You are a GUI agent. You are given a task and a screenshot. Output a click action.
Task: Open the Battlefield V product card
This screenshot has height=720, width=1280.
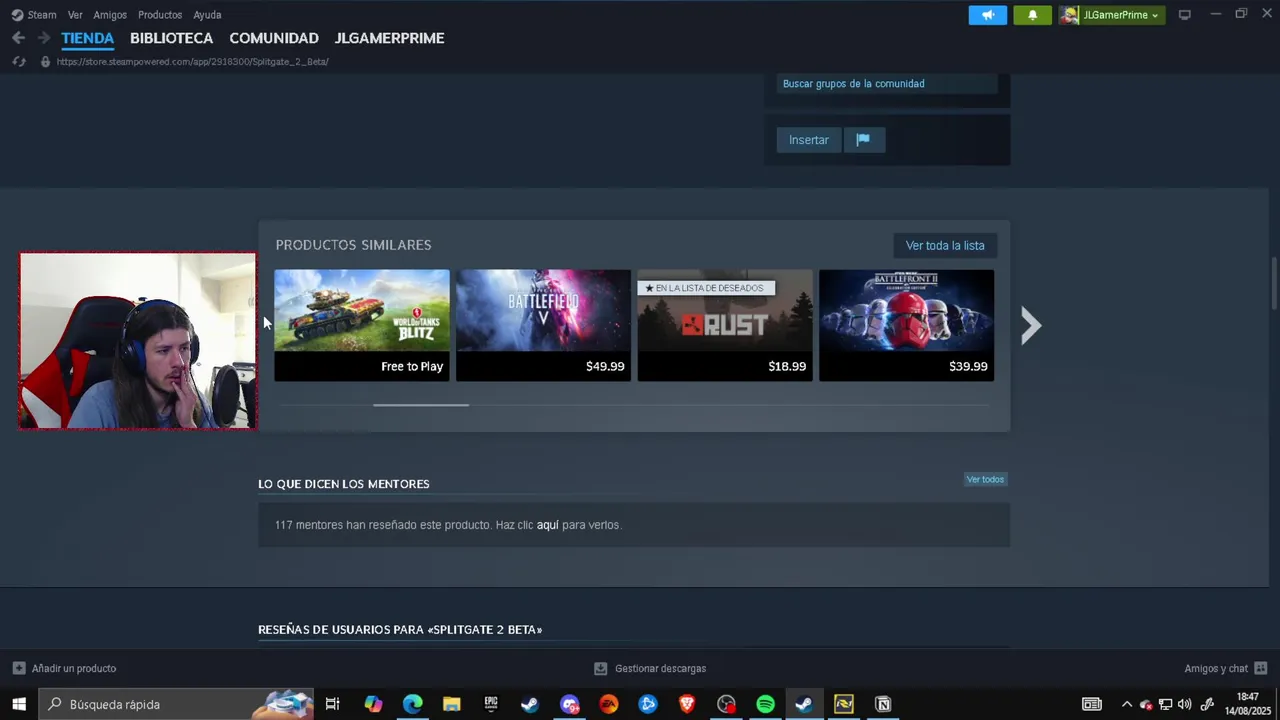point(543,325)
